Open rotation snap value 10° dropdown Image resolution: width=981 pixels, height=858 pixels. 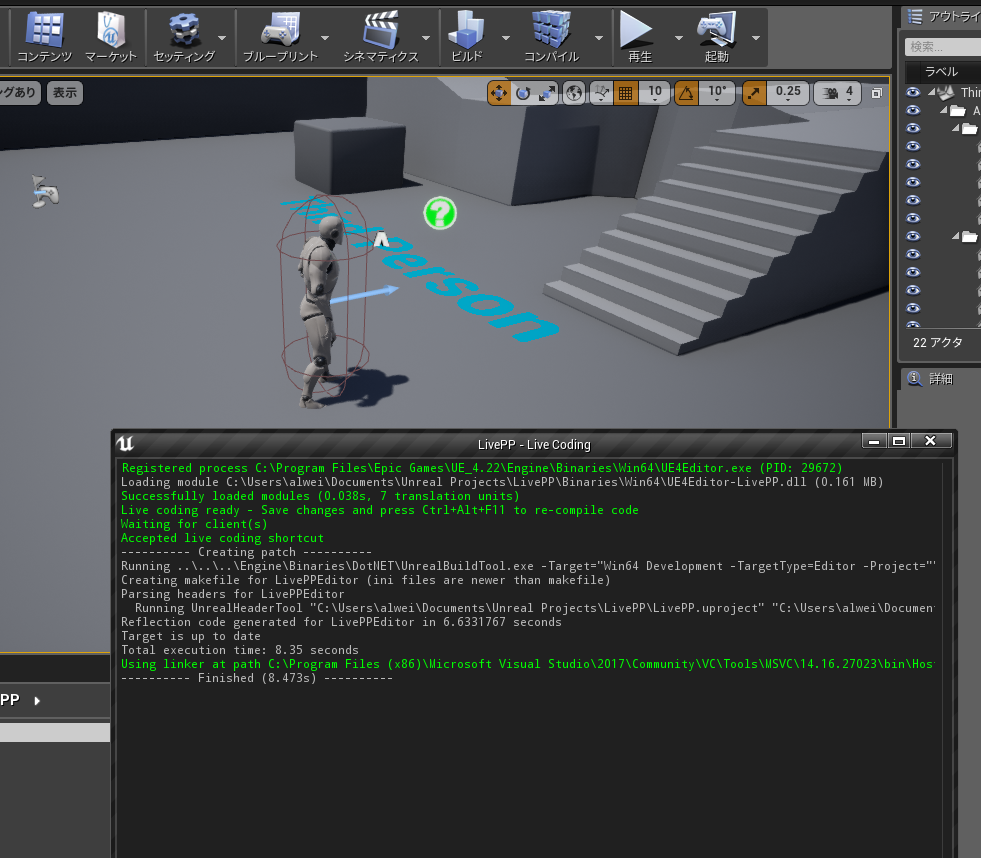coord(717,93)
